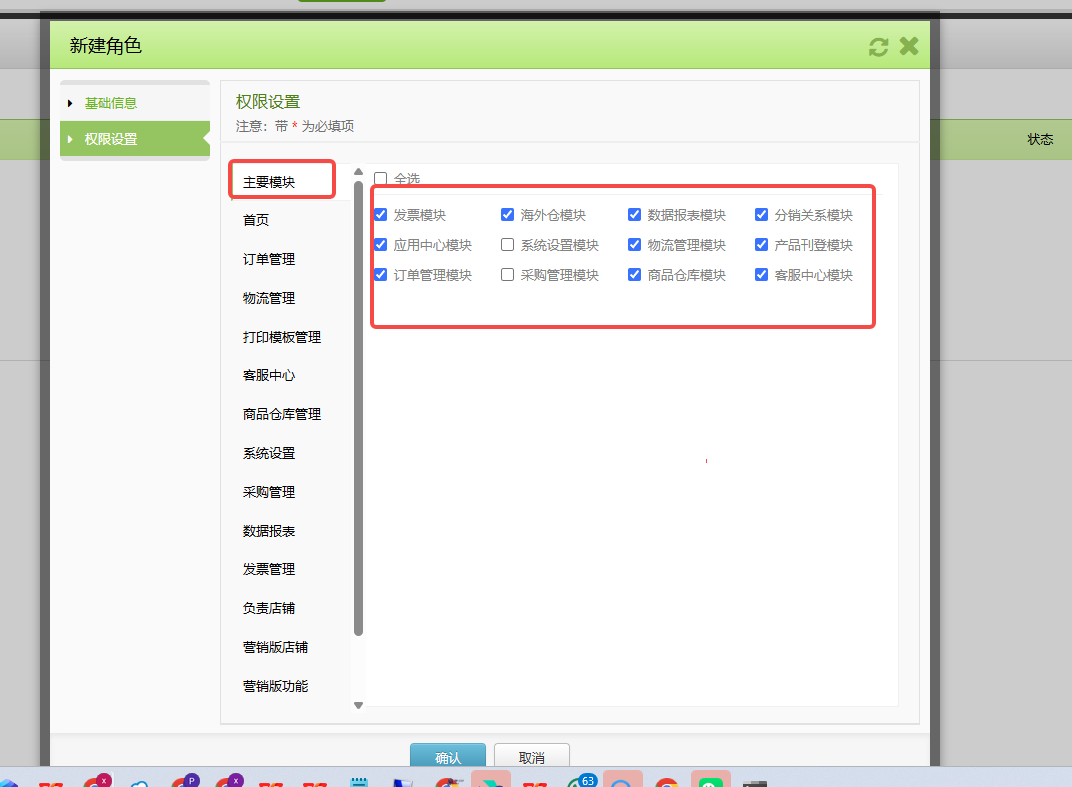Open the 打印模板管理 category
The width and height of the screenshot is (1072, 787).
(280, 336)
